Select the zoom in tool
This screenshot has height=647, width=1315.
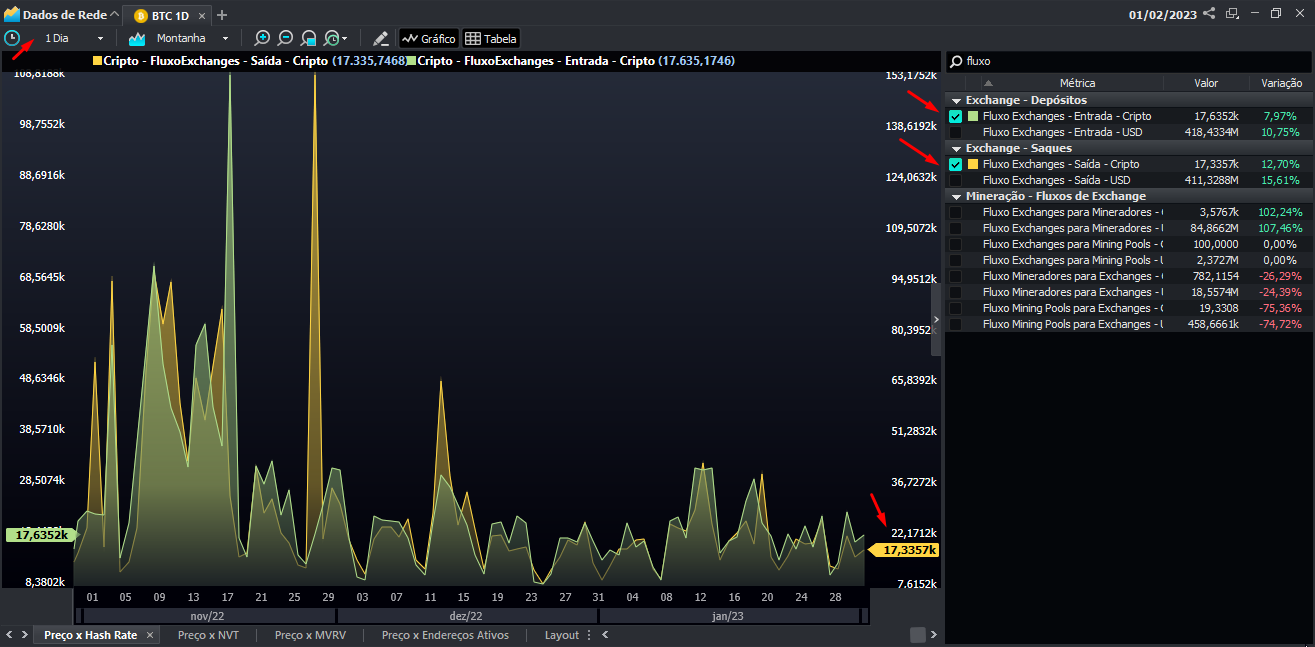point(261,37)
